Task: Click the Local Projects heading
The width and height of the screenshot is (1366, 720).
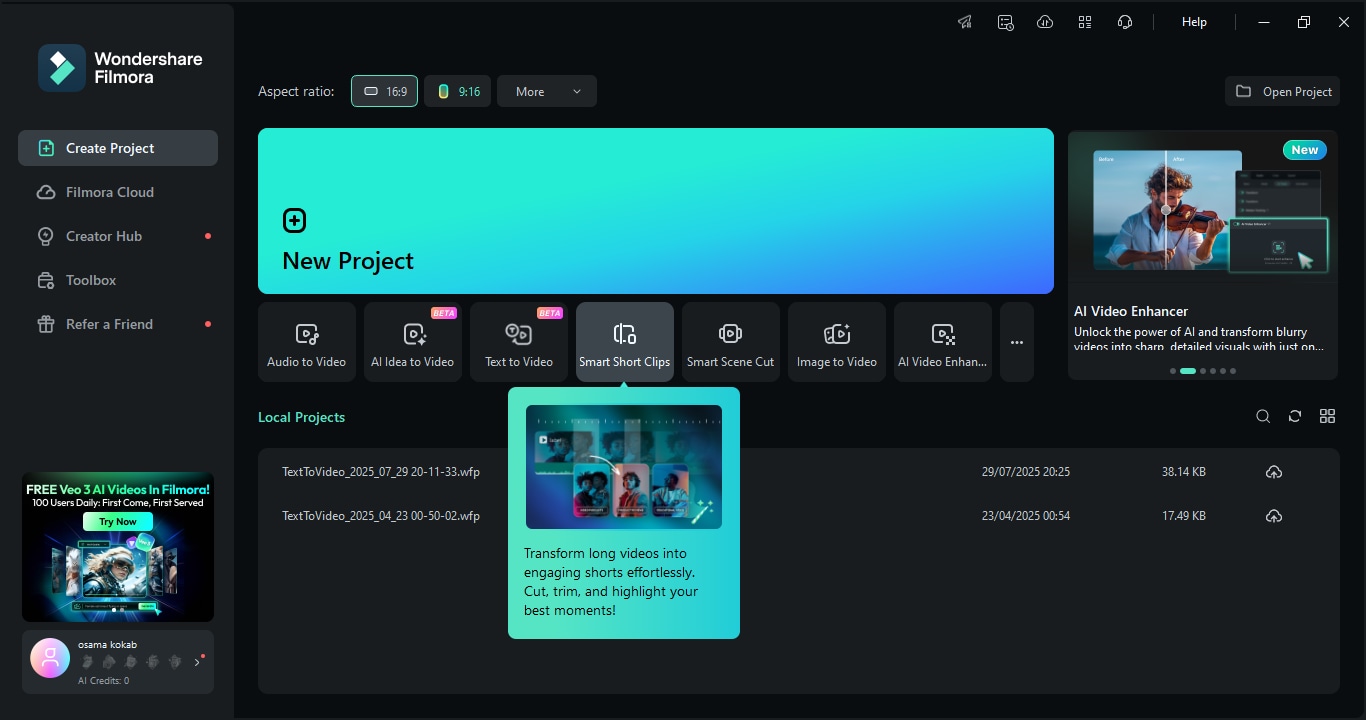Action: (x=301, y=417)
